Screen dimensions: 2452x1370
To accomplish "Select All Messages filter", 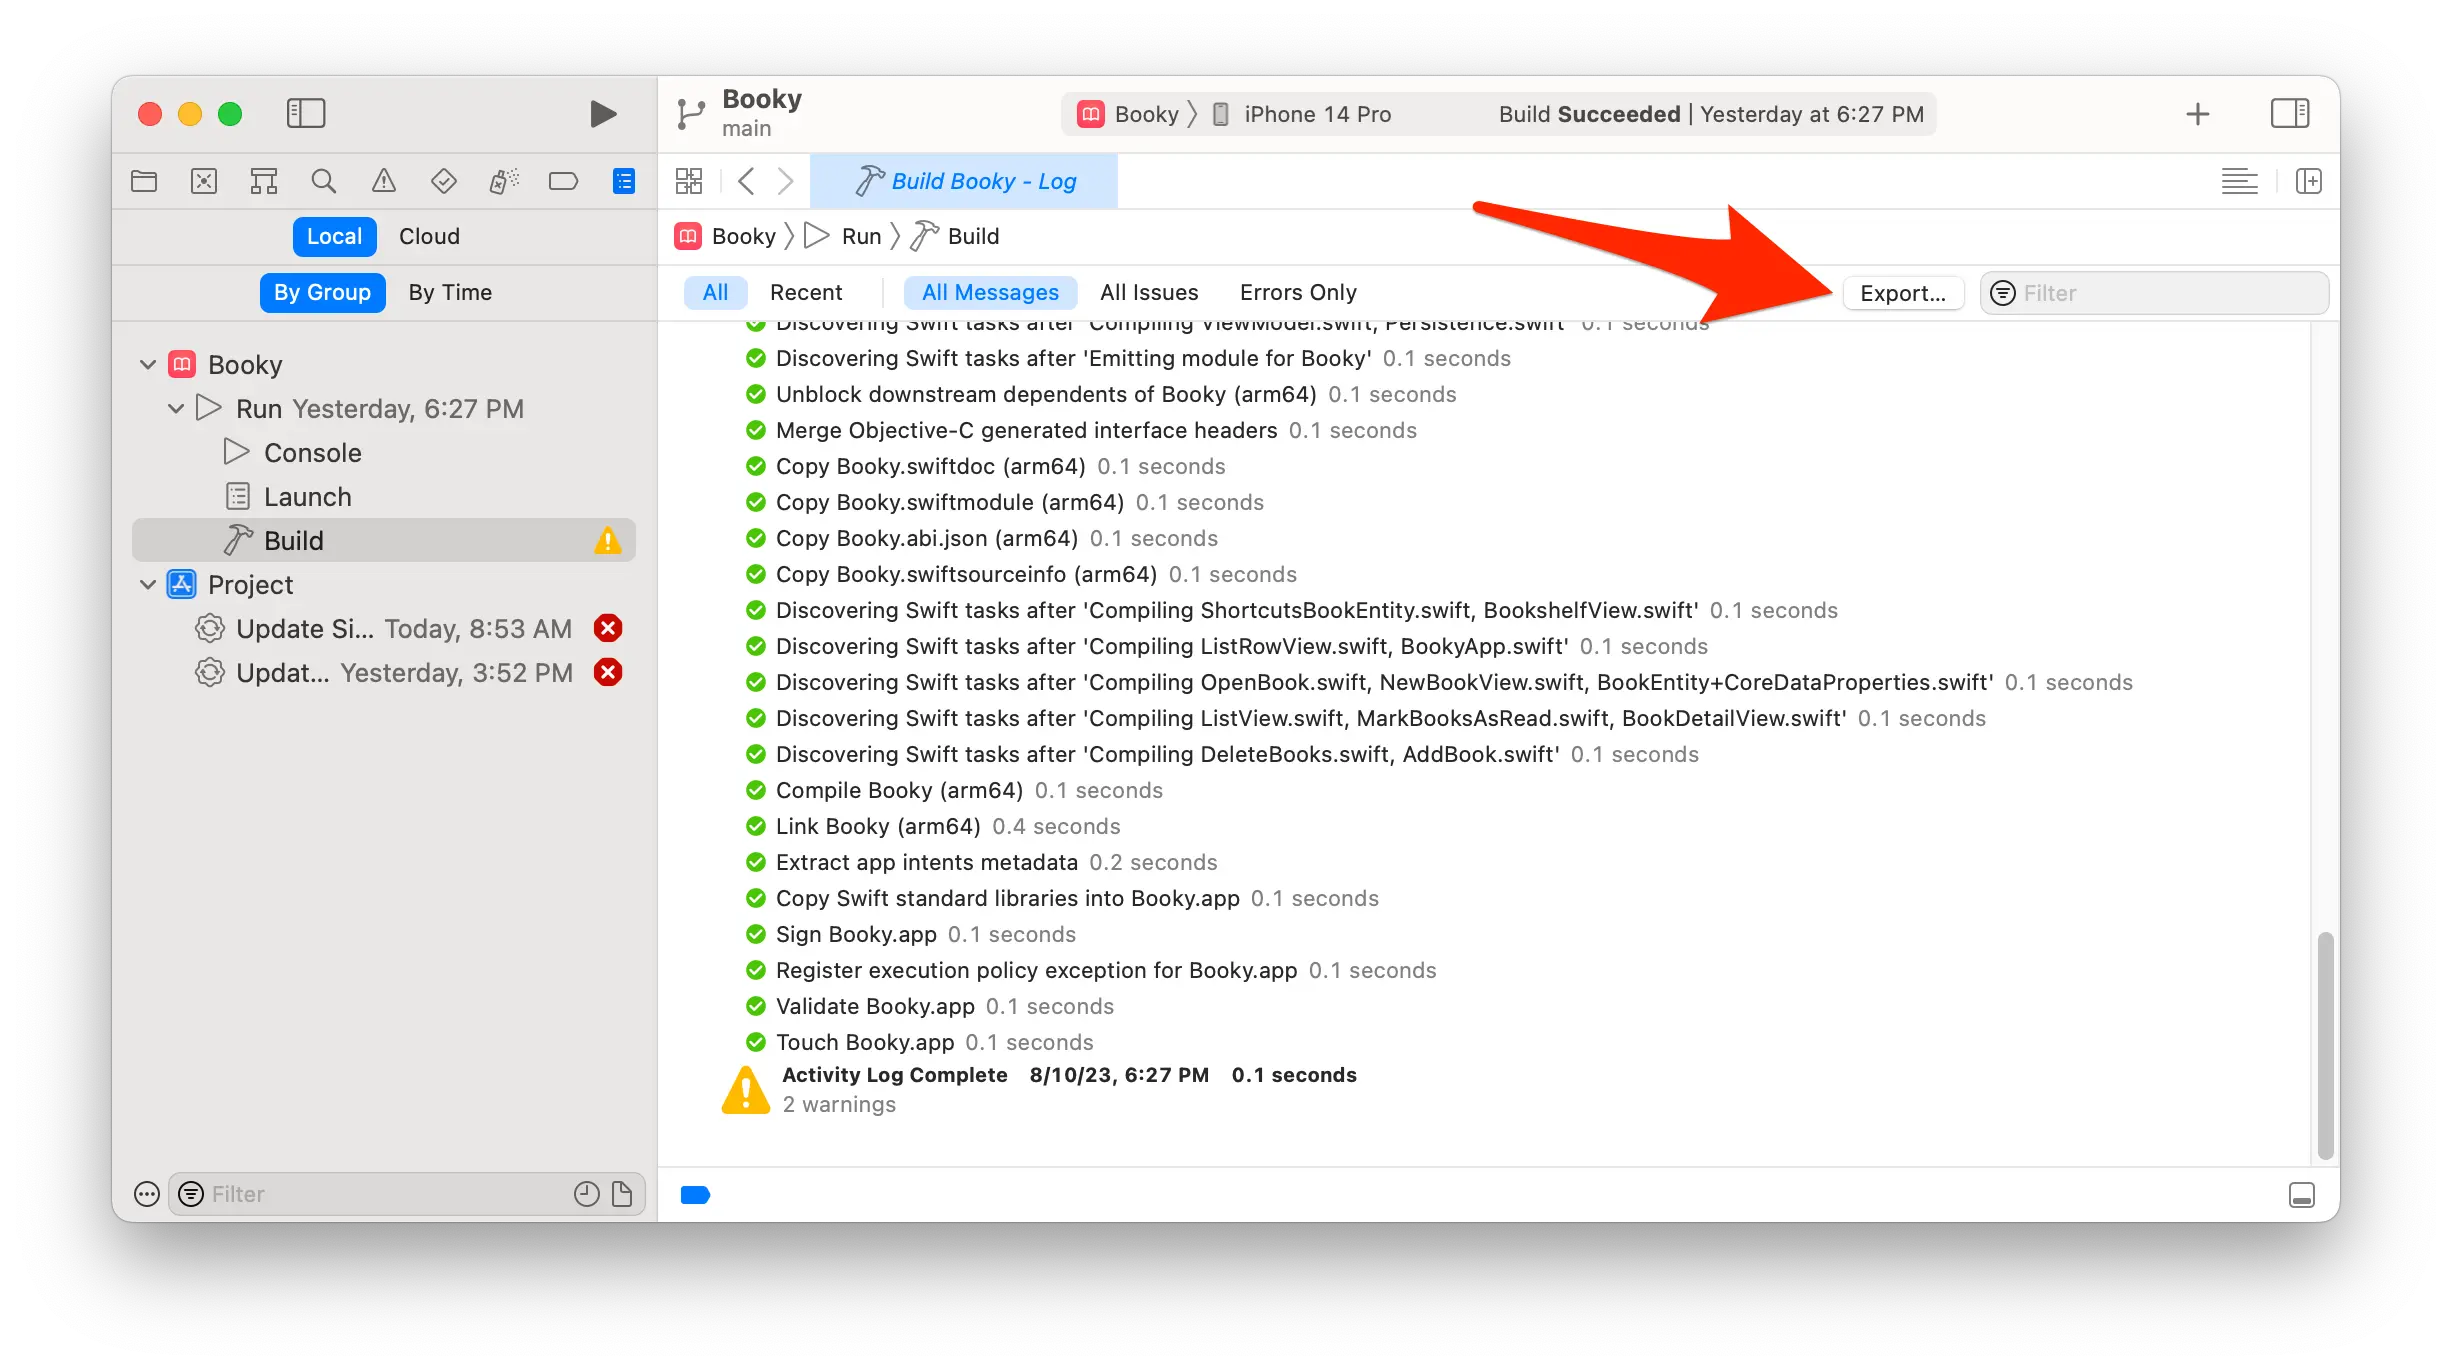I will 990,292.
